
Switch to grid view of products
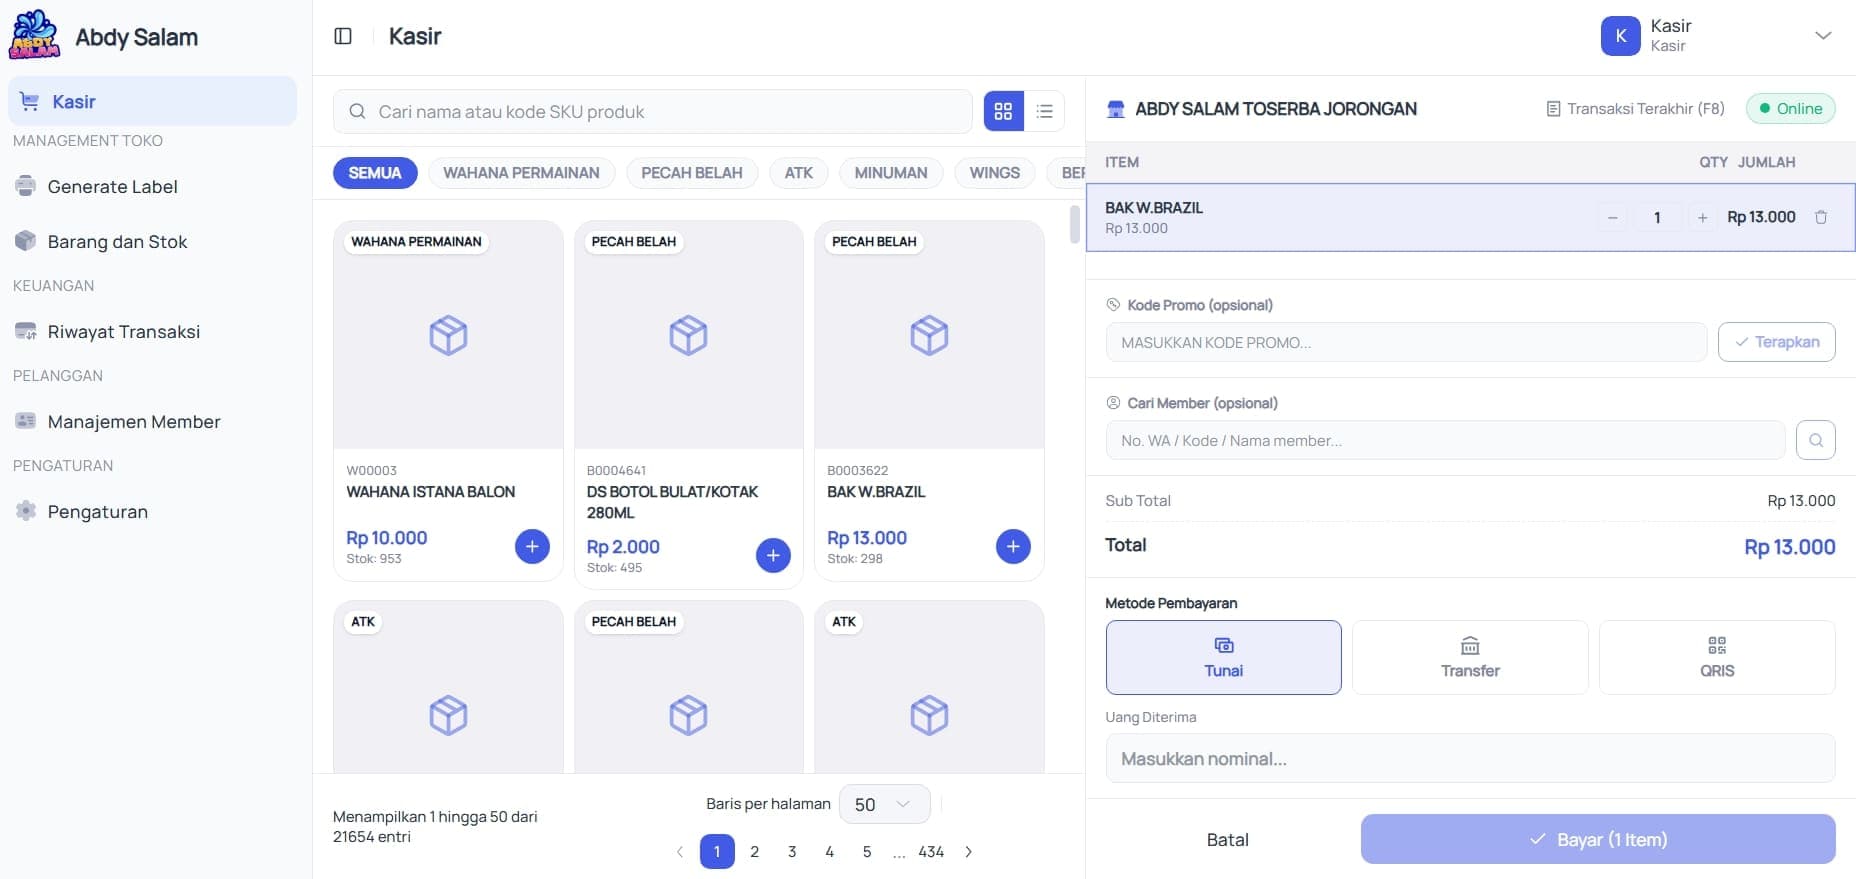tap(1003, 111)
